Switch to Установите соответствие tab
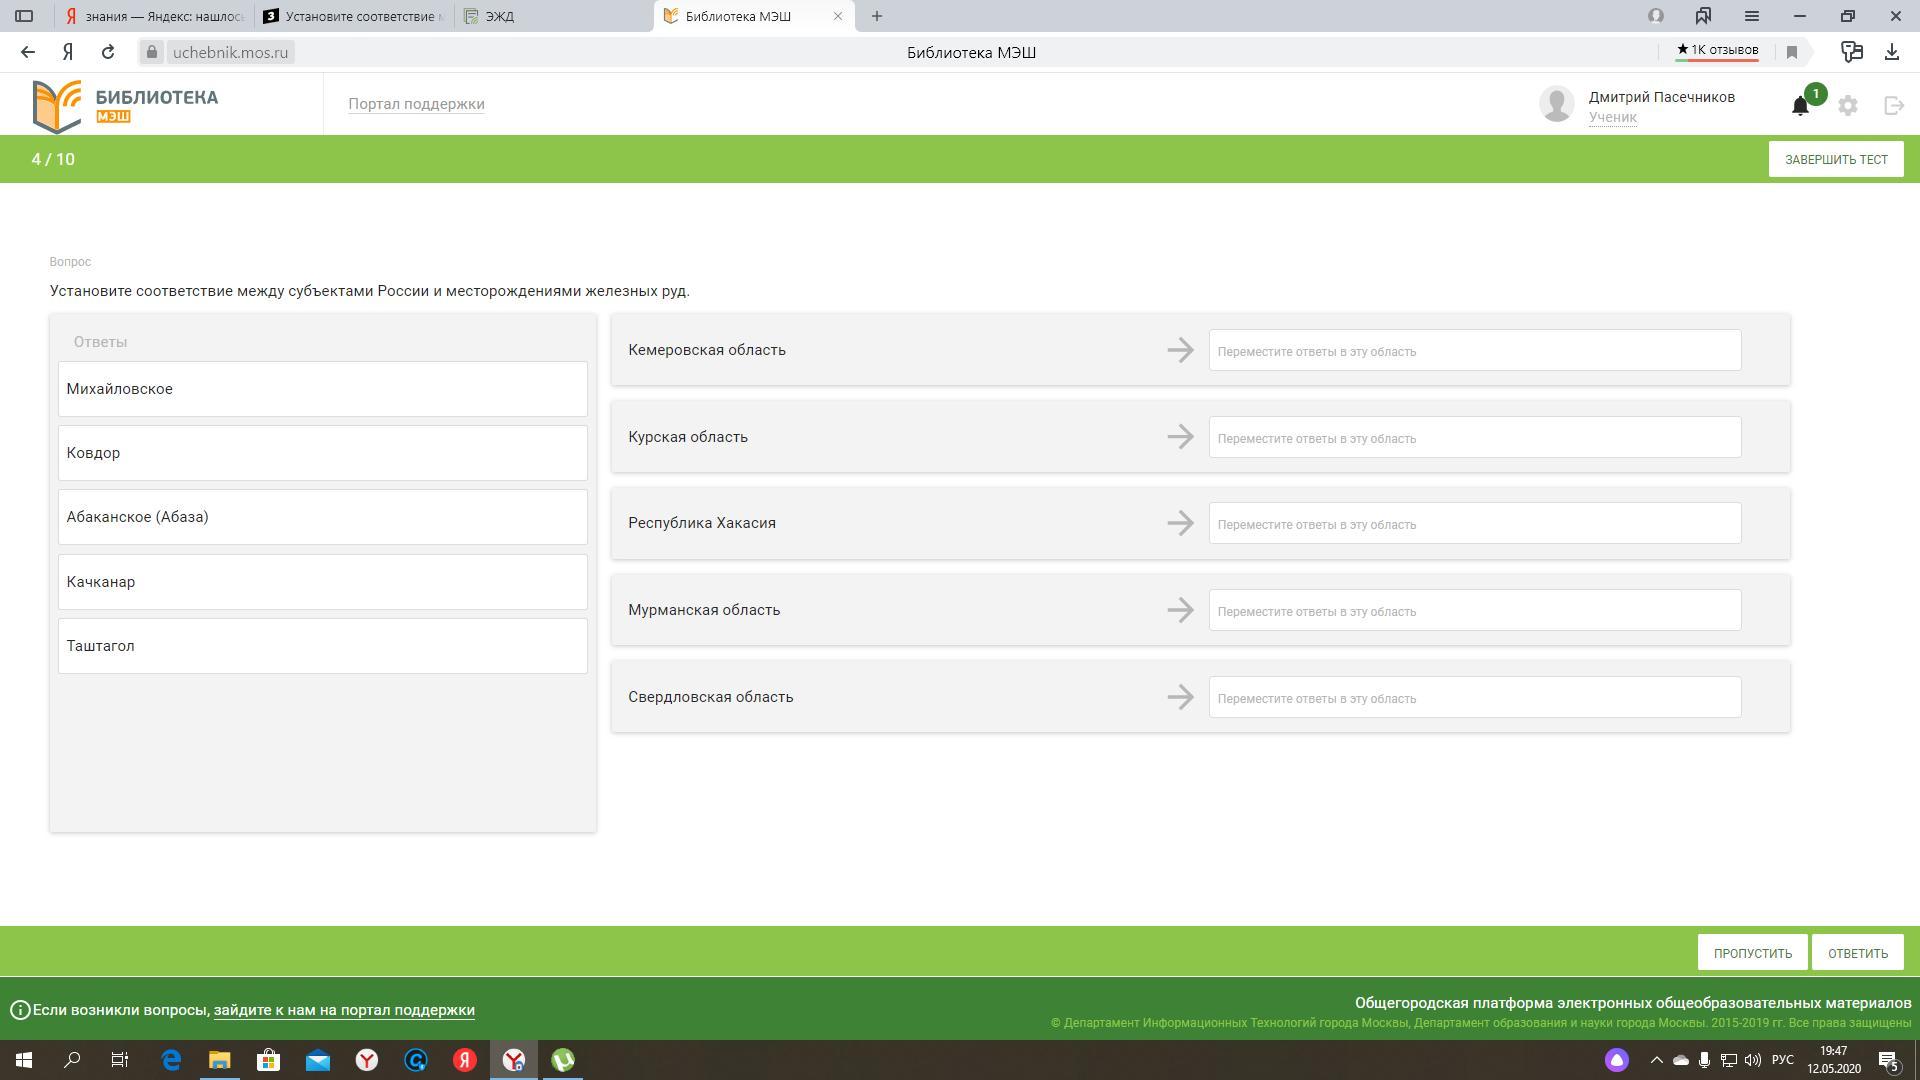Screen dimensions: 1920x1080 click(354, 16)
